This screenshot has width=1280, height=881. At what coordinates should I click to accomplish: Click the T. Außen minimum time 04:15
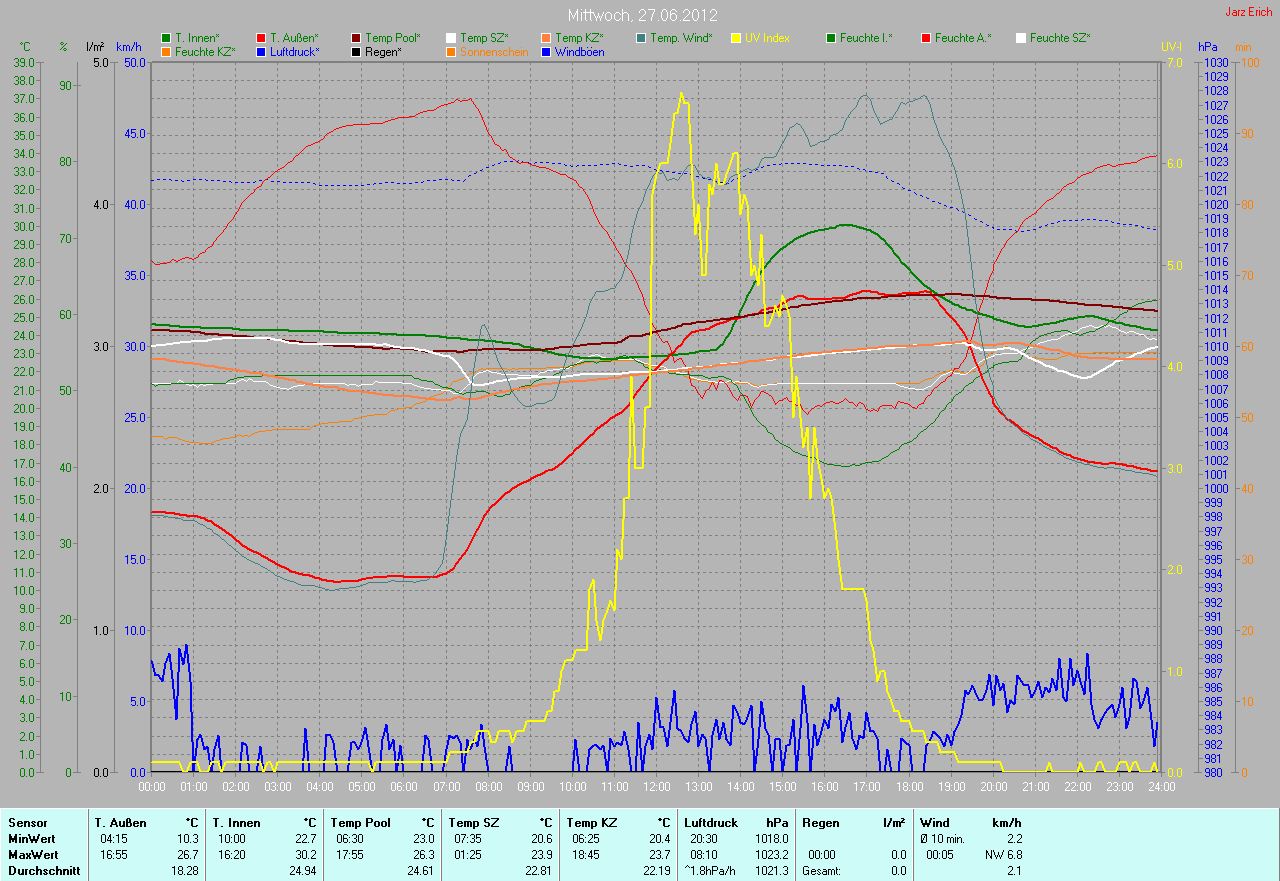tap(114, 839)
